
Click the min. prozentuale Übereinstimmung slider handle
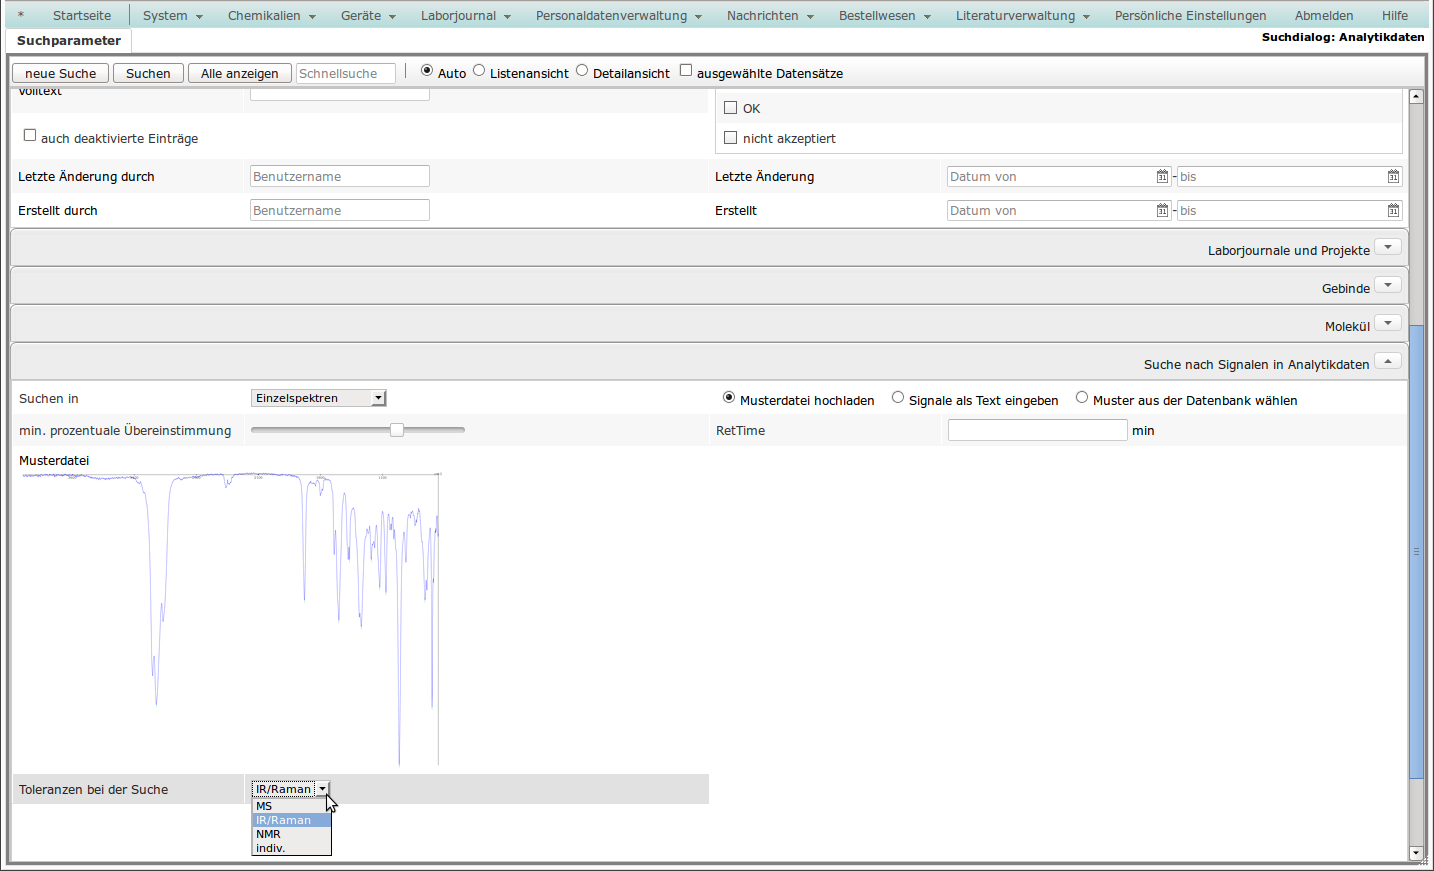397,430
